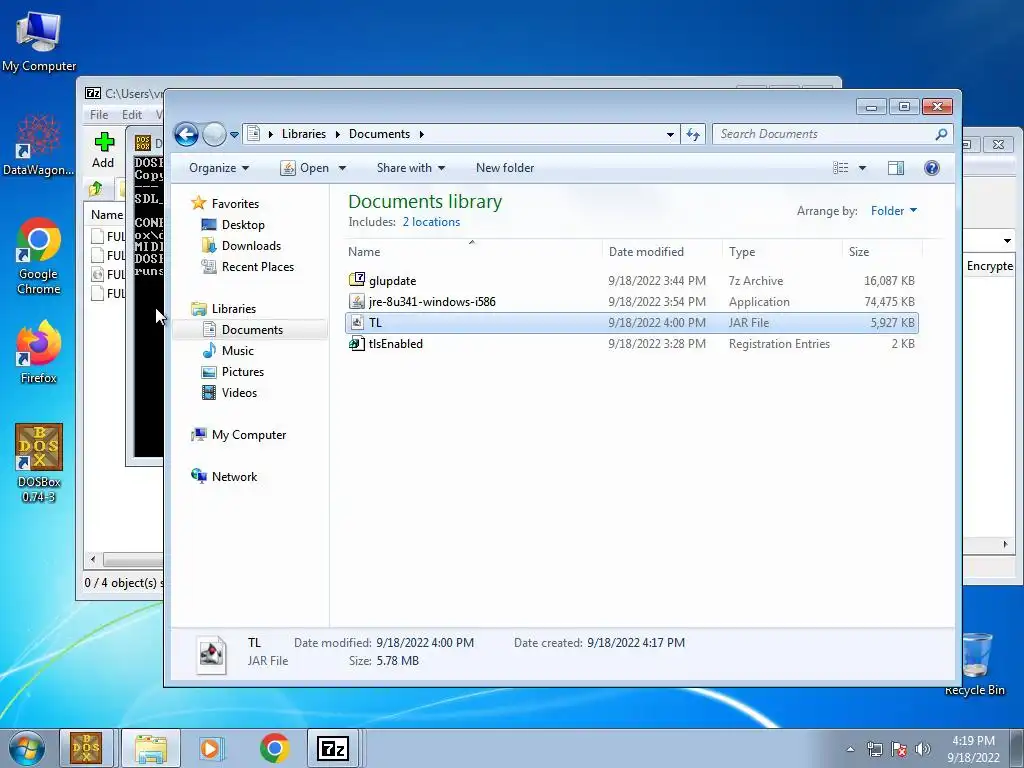Switch to 7-Zip in the taskbar
Viewport: 1024px width, 768px height.
tap(333, 748)
